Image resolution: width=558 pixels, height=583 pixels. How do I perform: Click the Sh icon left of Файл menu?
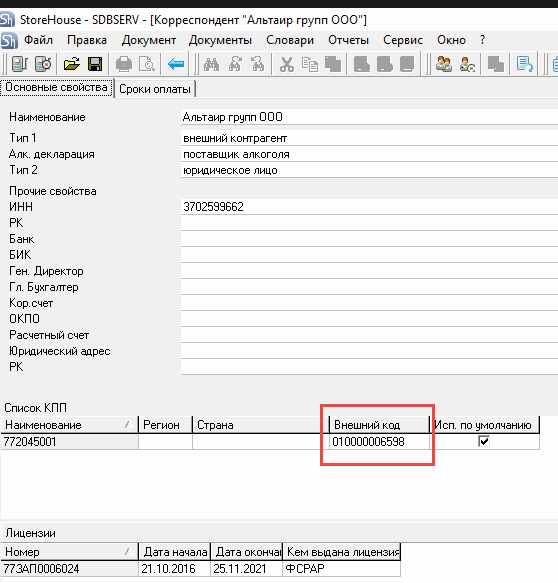click(x=9, y=40)
